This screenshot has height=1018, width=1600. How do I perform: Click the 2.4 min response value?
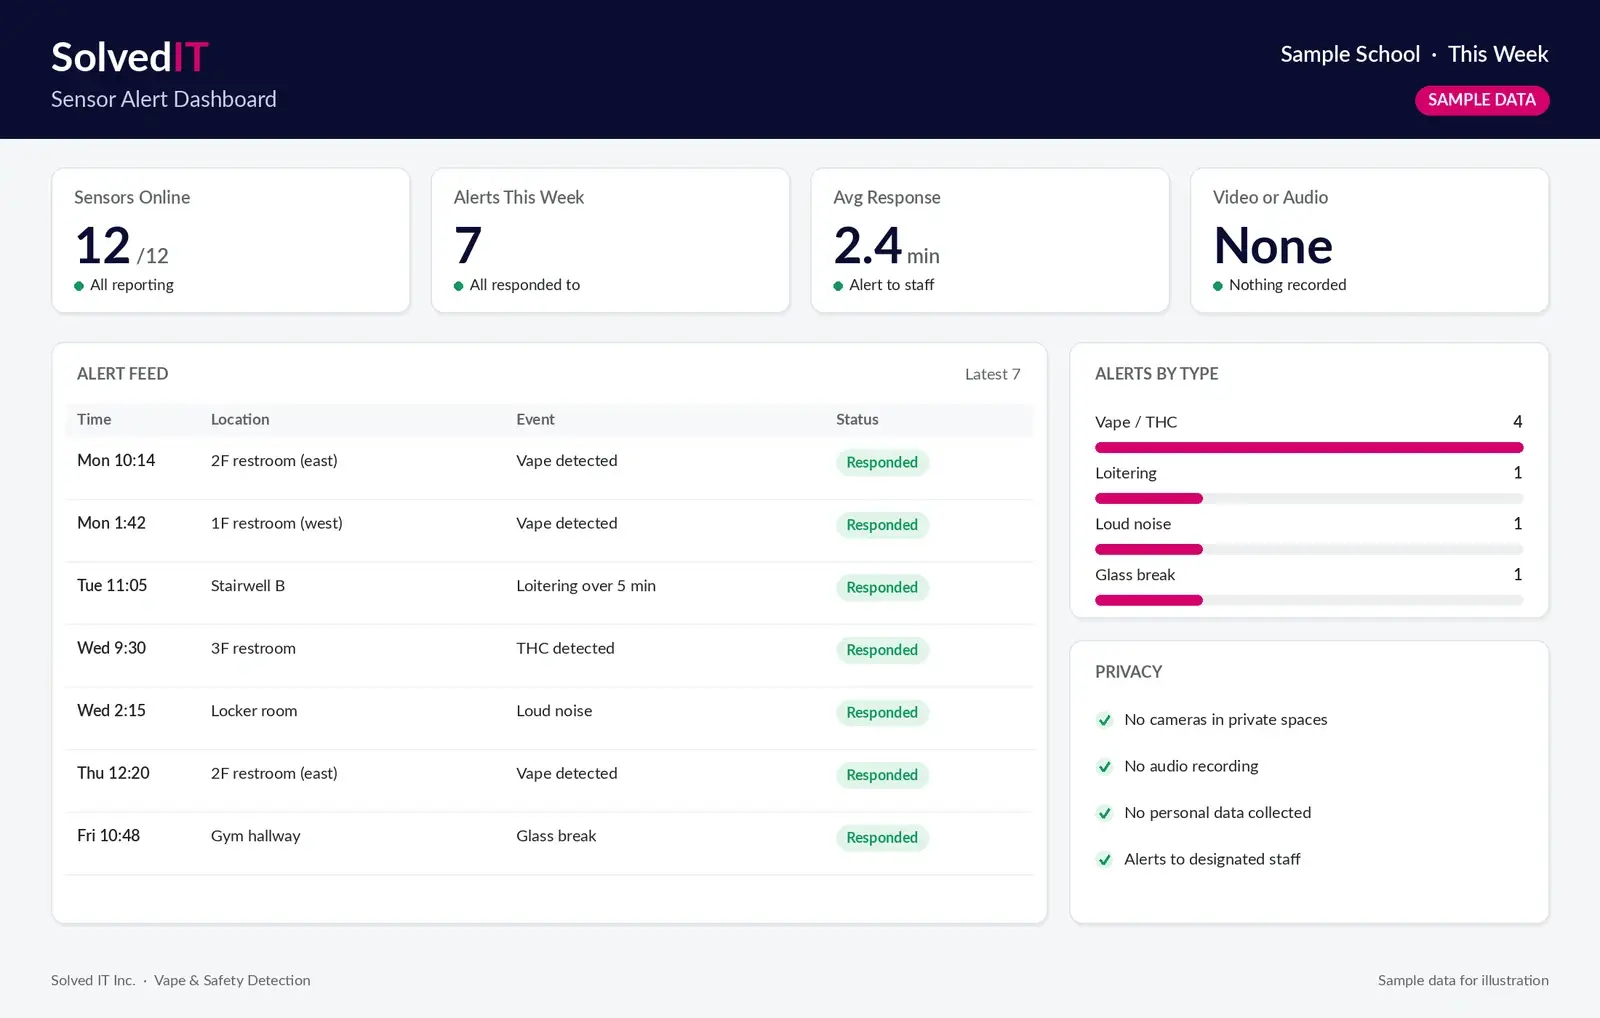(886, 246)
